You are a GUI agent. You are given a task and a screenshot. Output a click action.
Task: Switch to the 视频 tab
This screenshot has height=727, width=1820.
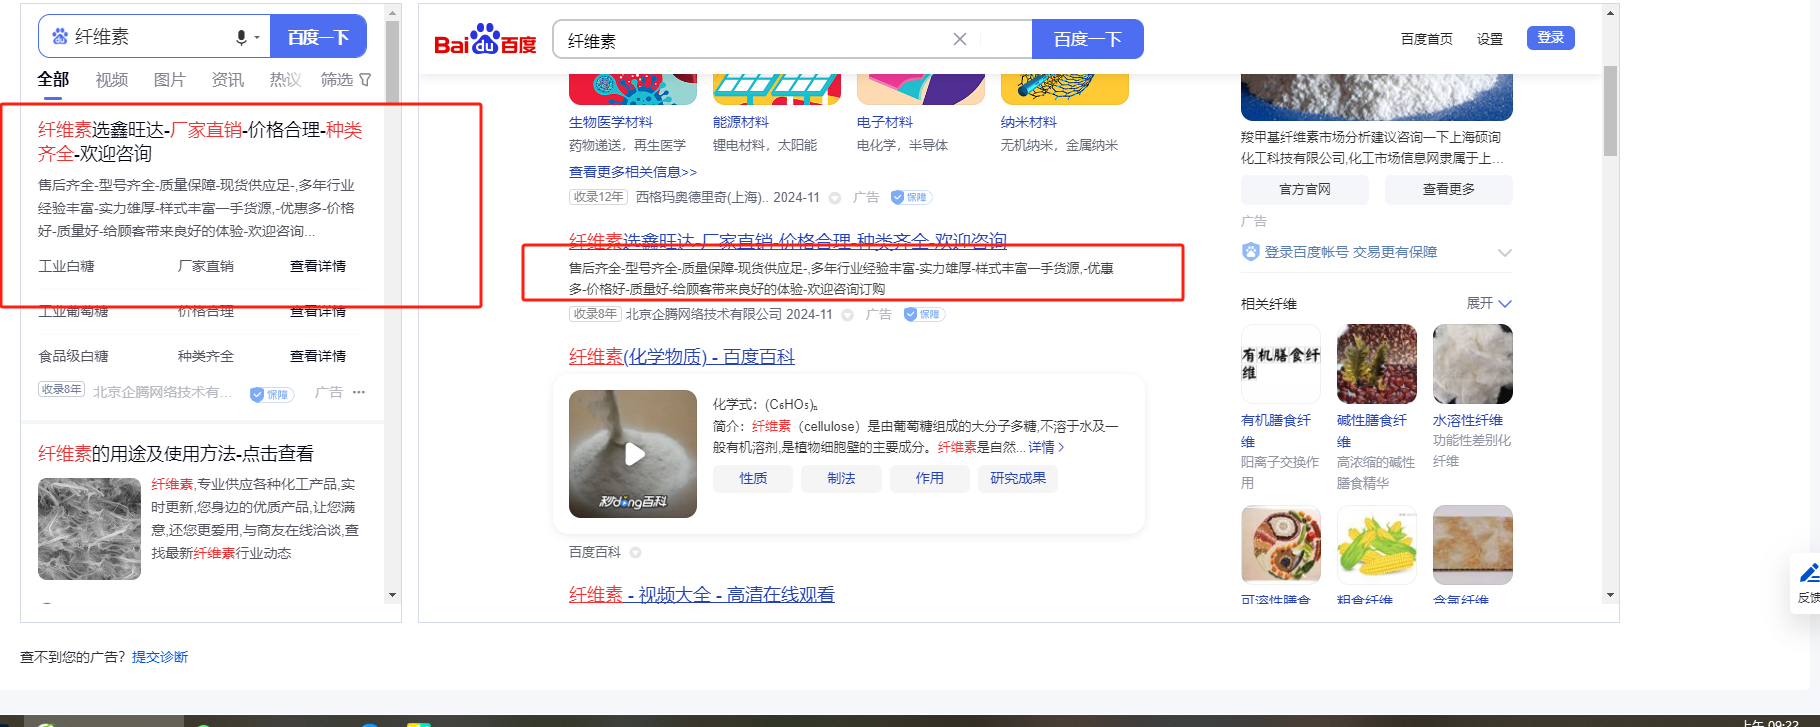[112, 80]
